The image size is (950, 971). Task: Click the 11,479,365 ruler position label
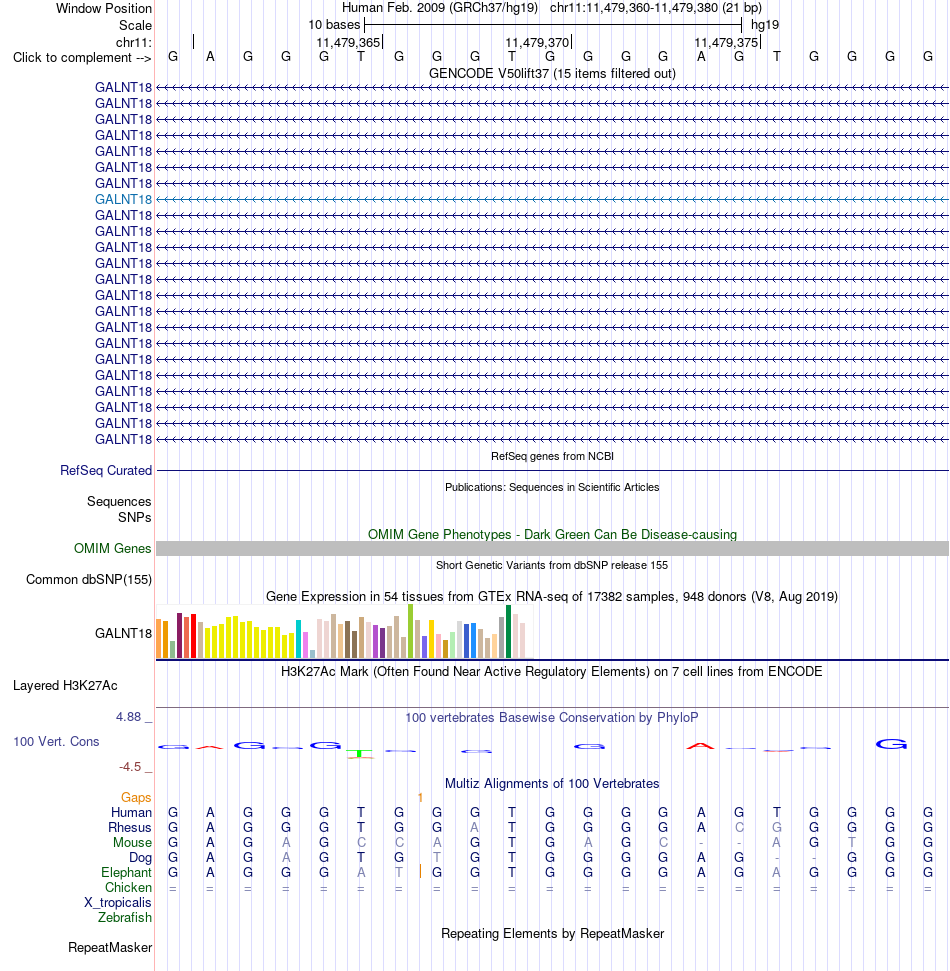tap(348, 42)
